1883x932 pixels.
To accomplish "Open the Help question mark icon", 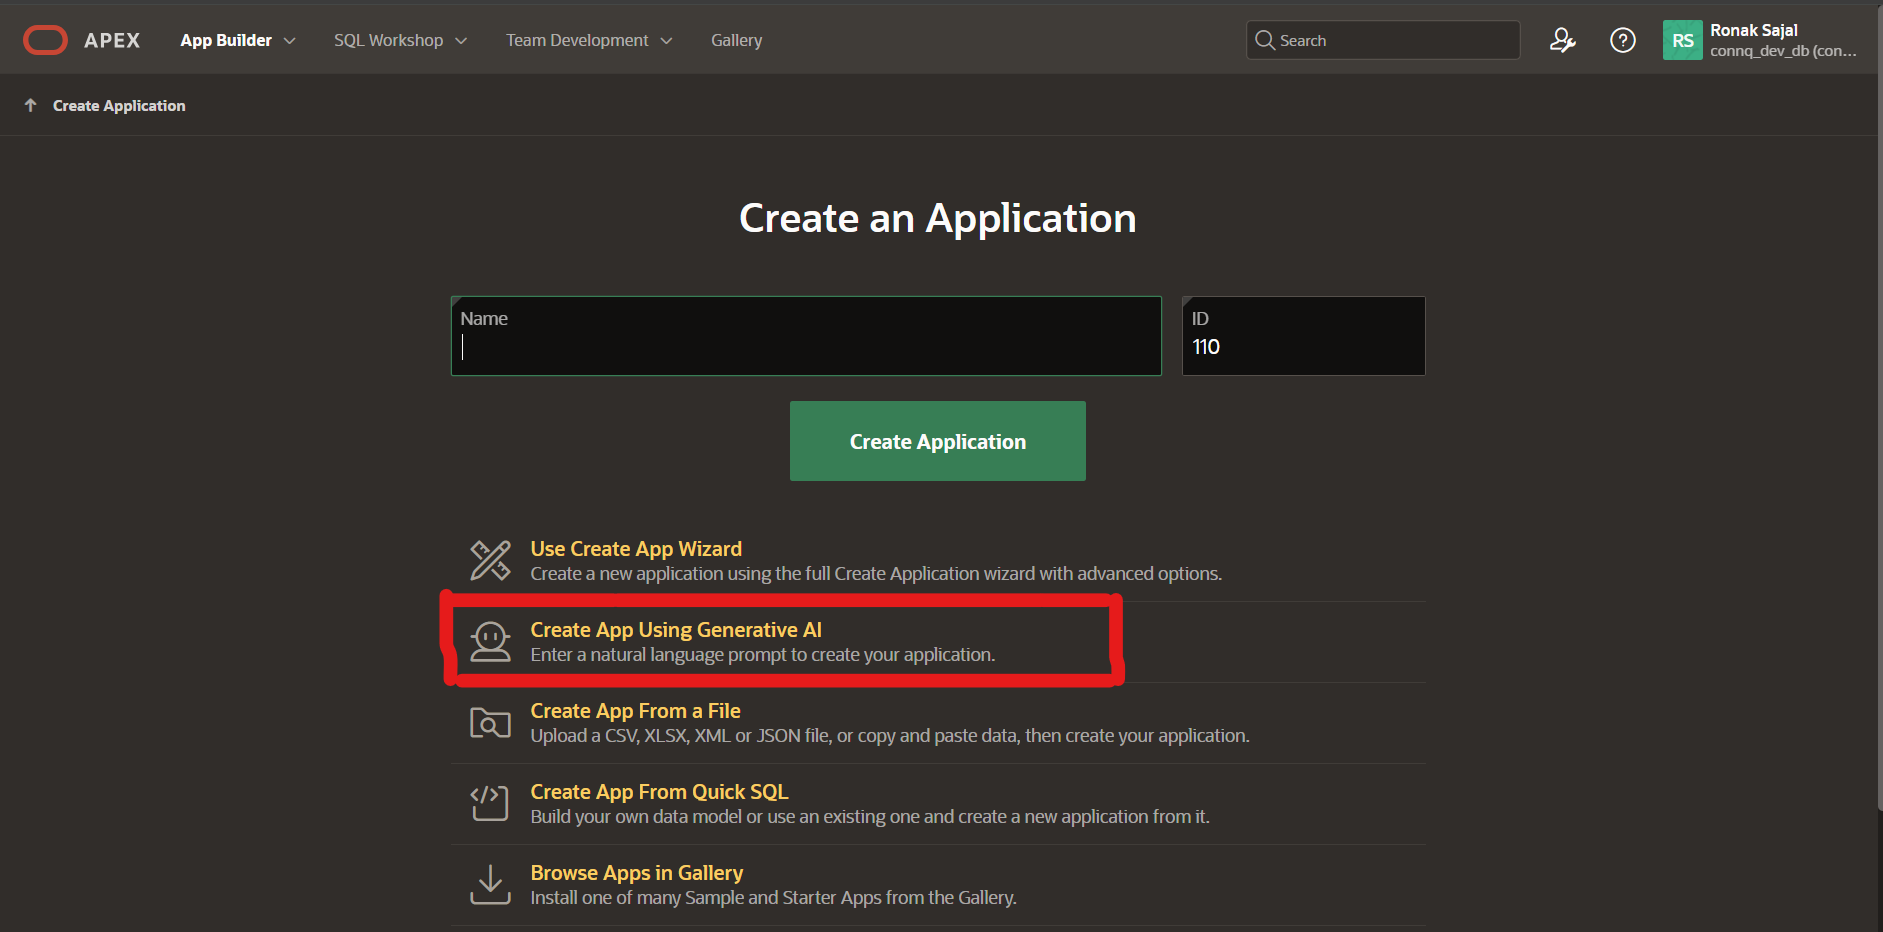I will [1622, 40].
